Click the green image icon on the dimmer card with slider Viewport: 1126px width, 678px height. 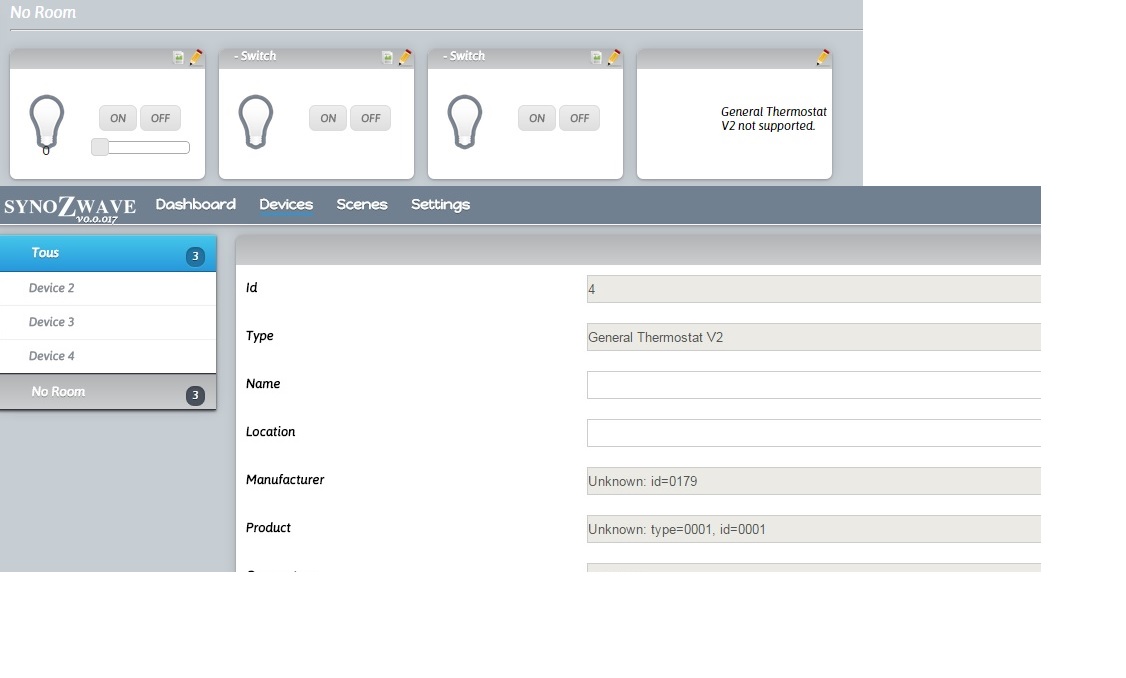178,57
